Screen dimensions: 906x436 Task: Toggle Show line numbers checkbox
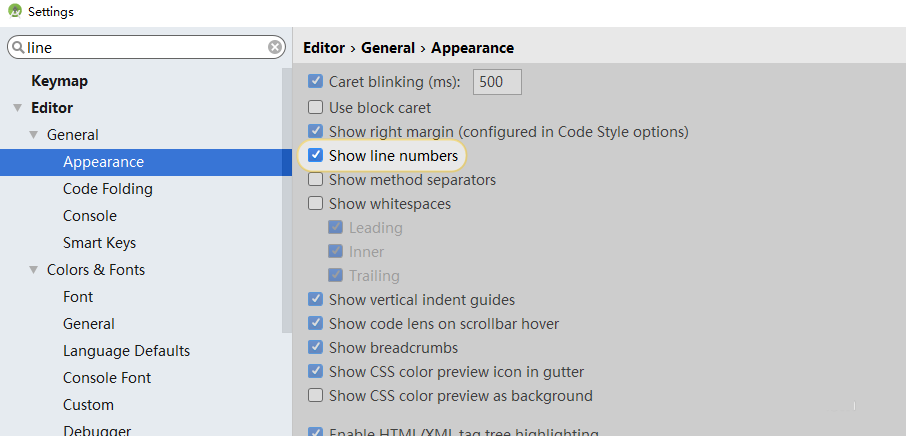tap(316, 156)
